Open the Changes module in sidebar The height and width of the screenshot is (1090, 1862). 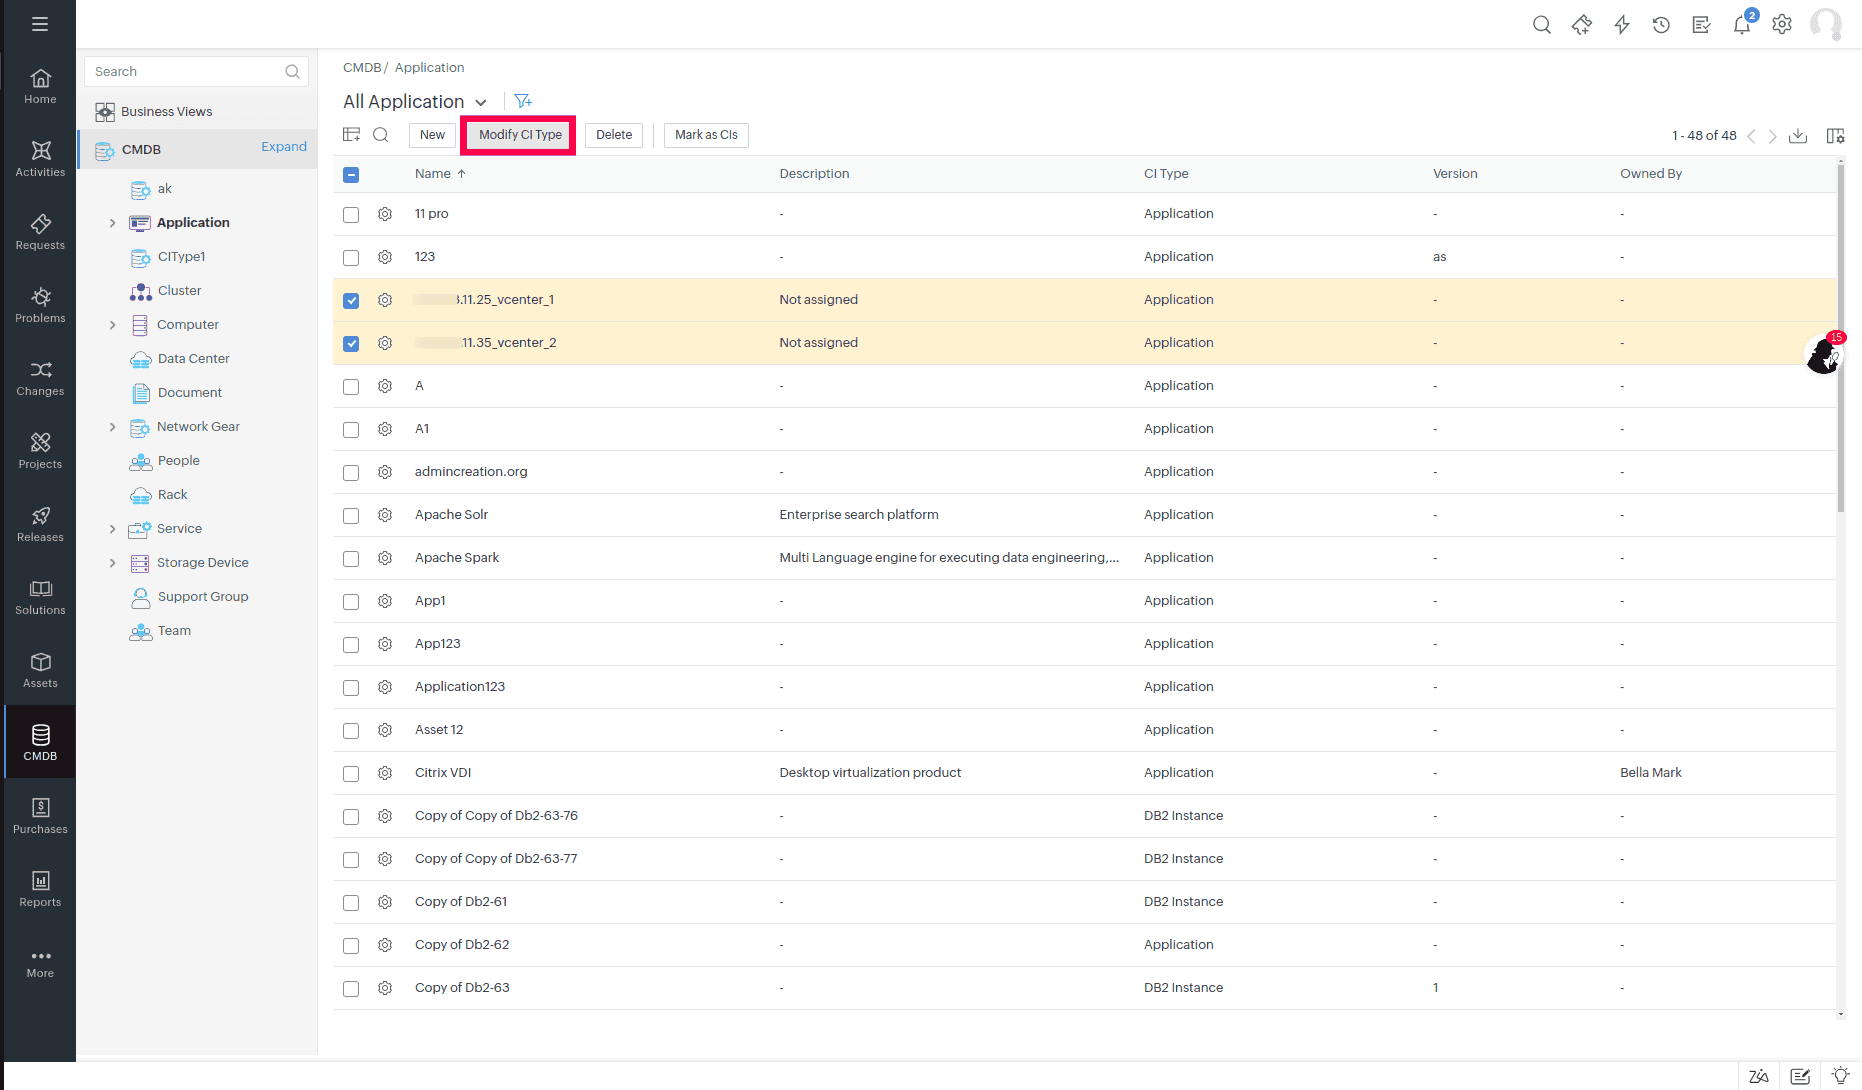point(40,378)
